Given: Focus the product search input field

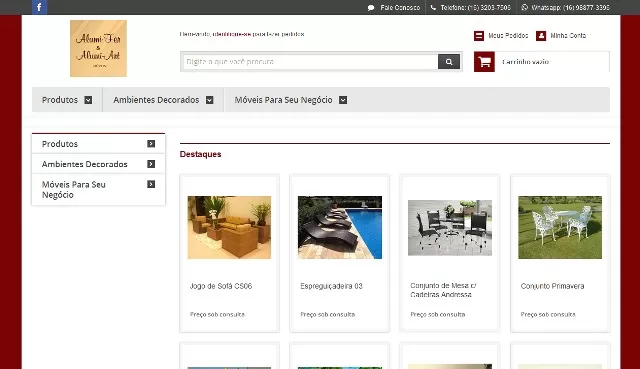Looking at the screenshot, I should tap(311, 62).
